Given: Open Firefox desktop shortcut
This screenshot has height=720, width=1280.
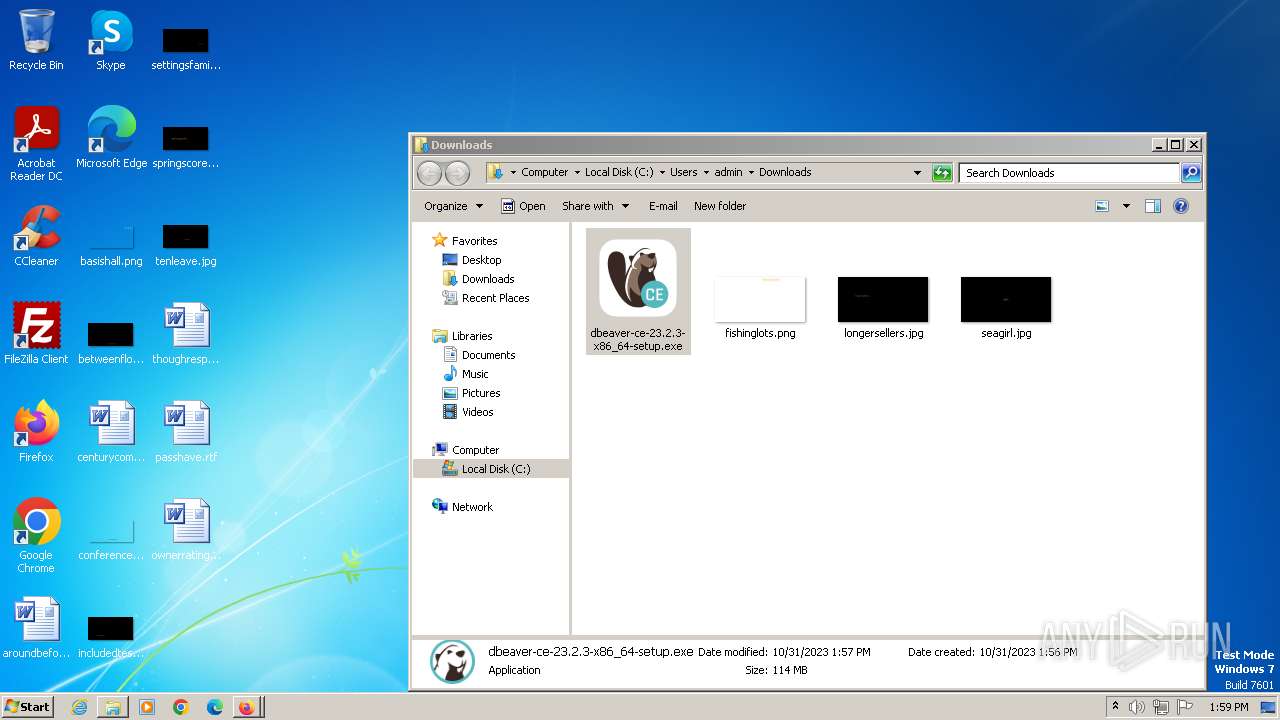Looking at the screenshot, I should tap(36, 432).
